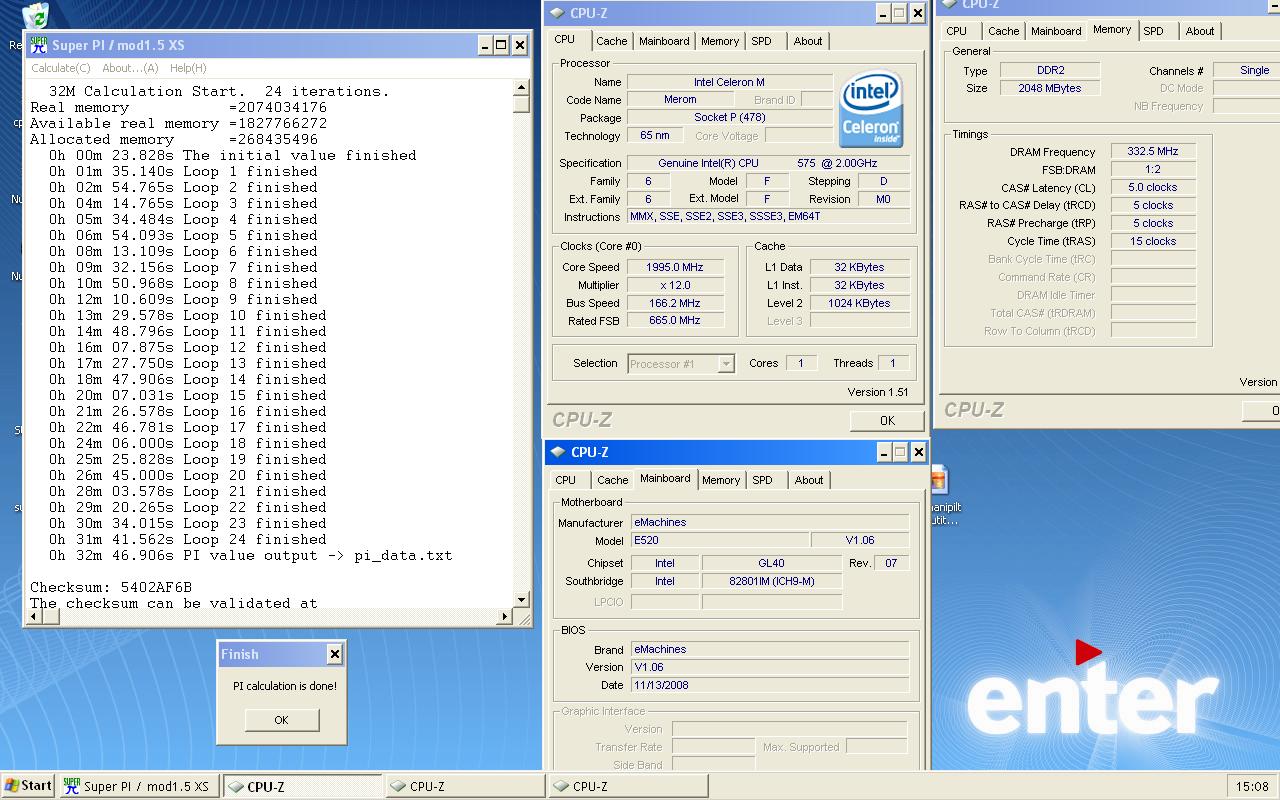Activate second CPU-Z taskbar button
Screen dimensions: 1280x800
coord(465,786)
